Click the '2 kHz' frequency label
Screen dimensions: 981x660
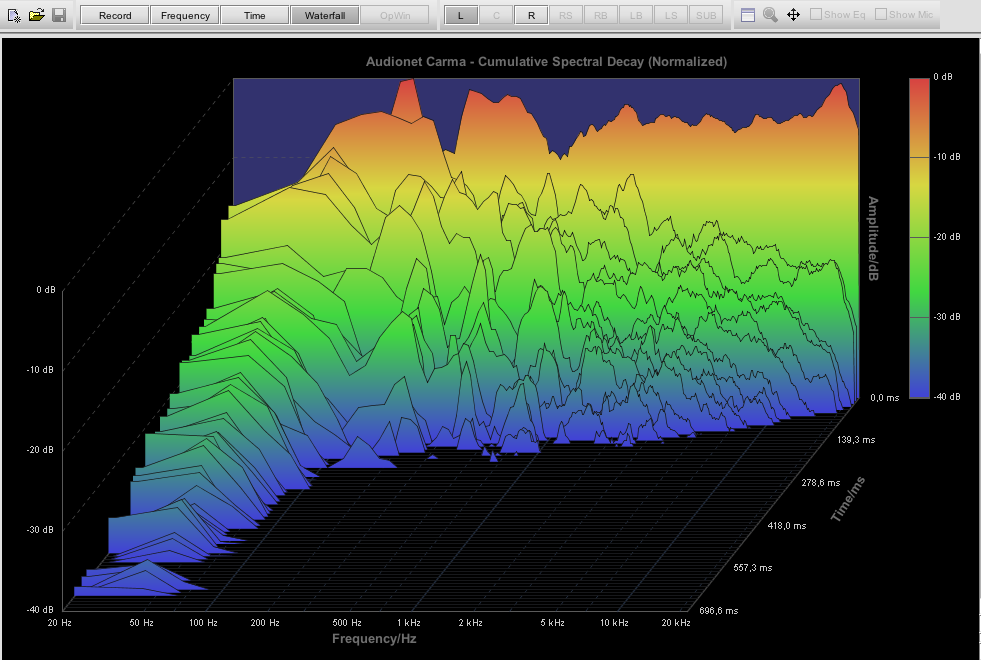click(470, 622)
